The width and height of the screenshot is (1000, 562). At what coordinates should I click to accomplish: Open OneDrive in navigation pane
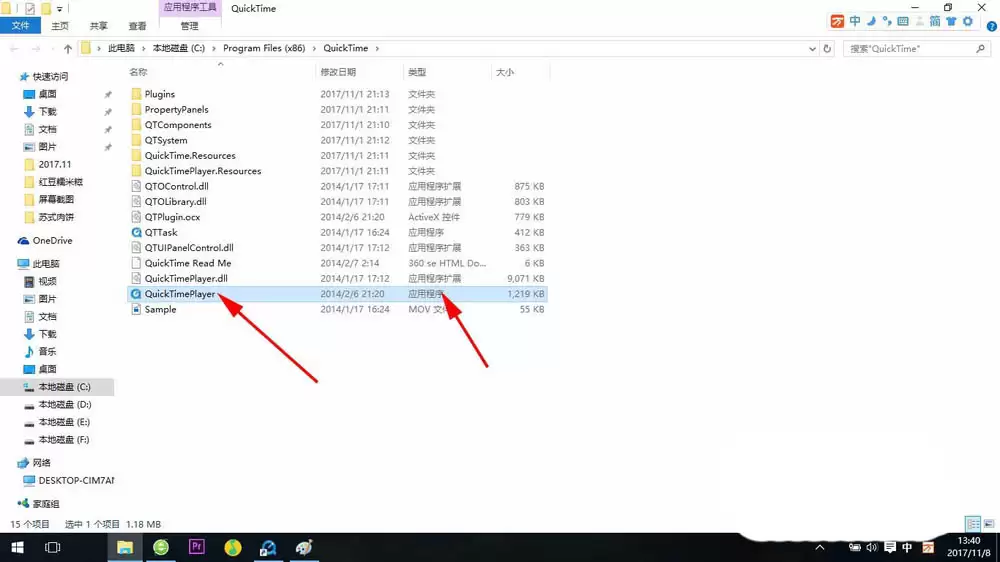(x=52, y=240)
